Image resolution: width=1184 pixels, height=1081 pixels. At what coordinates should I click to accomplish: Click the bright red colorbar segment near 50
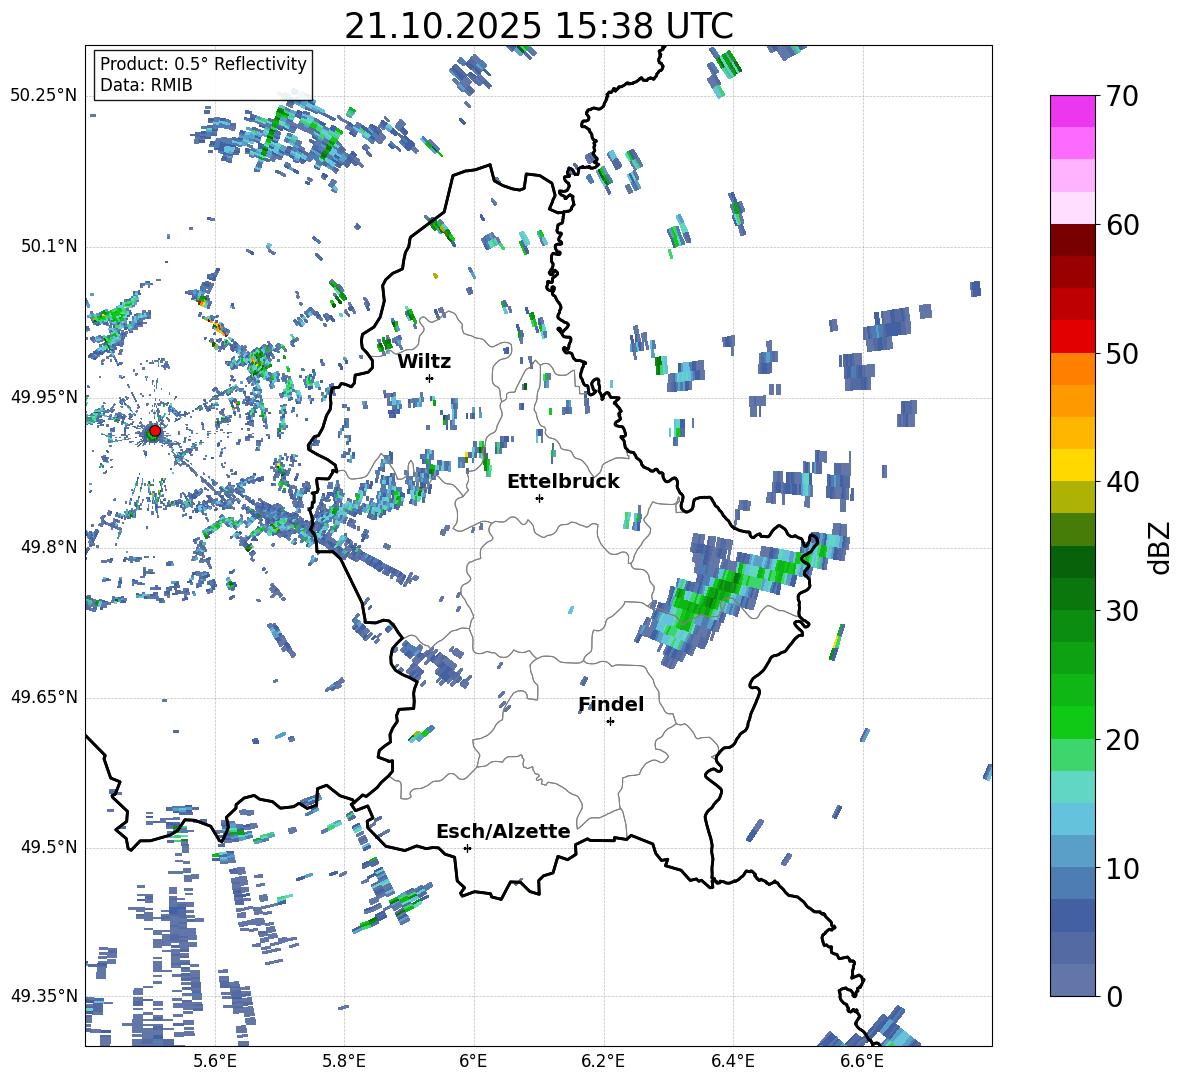[x=1072, y=337]
